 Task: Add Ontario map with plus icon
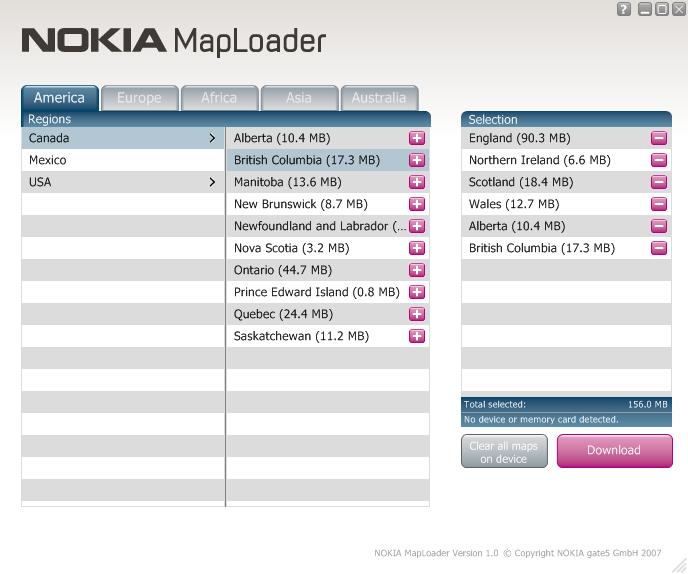coord(416,270)
